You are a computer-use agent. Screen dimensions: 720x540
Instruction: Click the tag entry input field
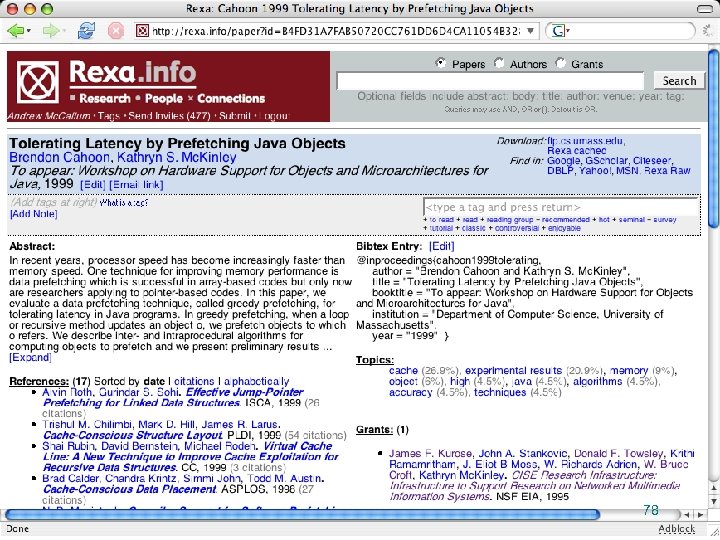pos(561,207)
